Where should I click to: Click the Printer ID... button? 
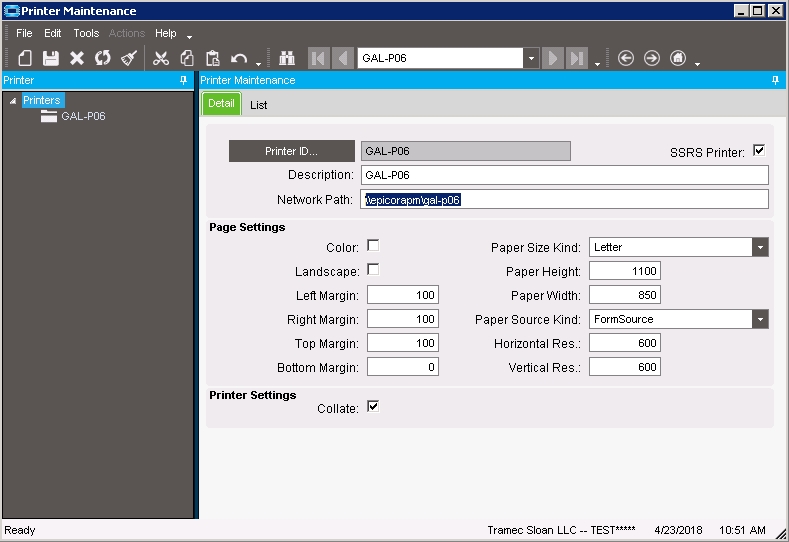tap(291, 151)
